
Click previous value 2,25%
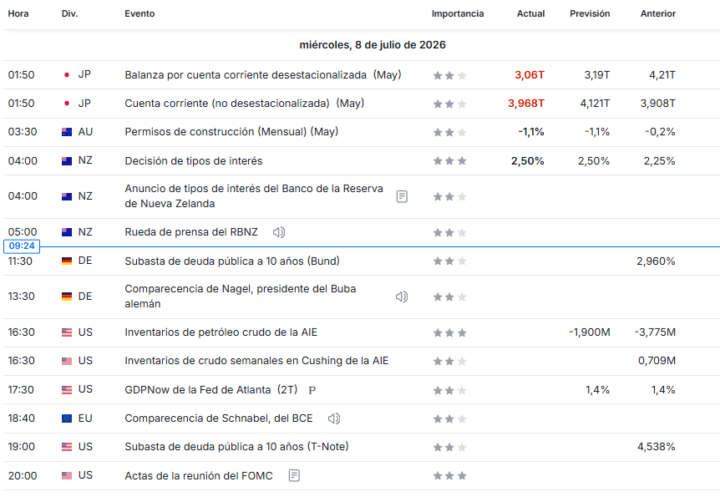659,161
